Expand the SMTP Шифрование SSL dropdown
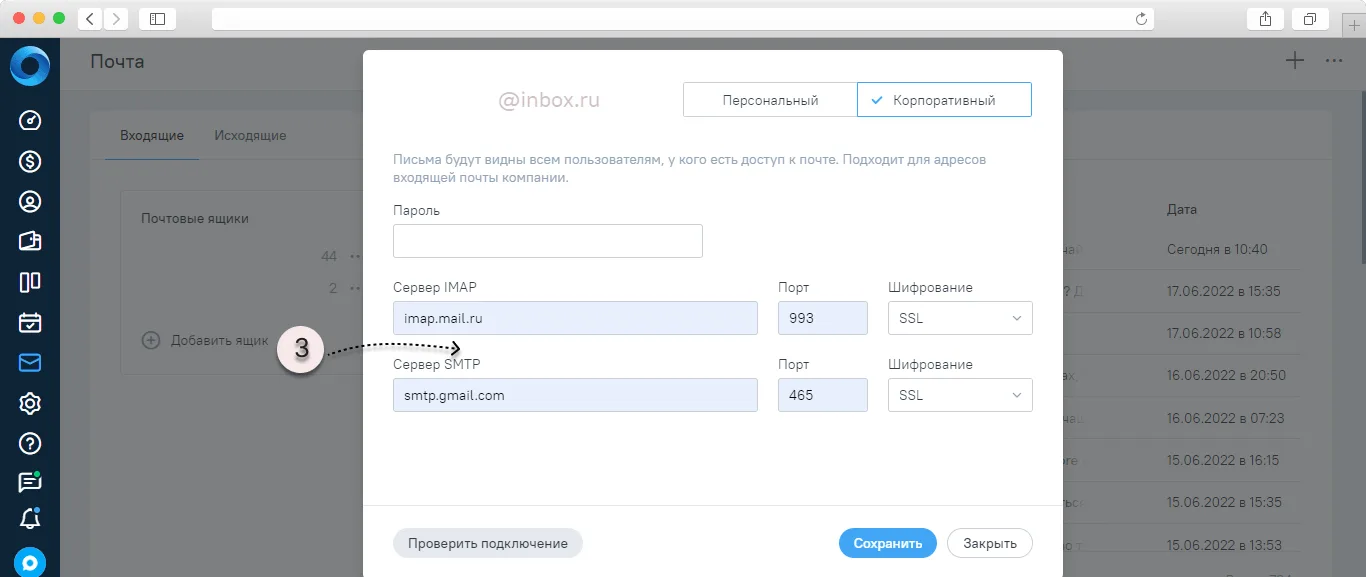Viewport: 1366px width, 577px height. 960,395
